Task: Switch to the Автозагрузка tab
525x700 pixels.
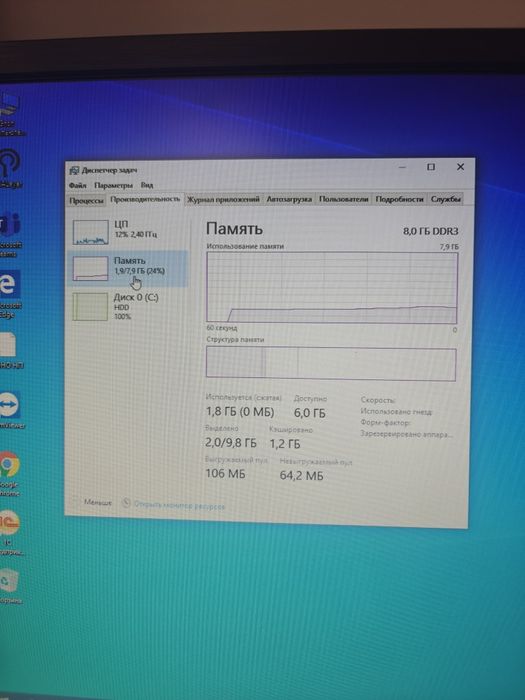Action: [x=289, y=200]
